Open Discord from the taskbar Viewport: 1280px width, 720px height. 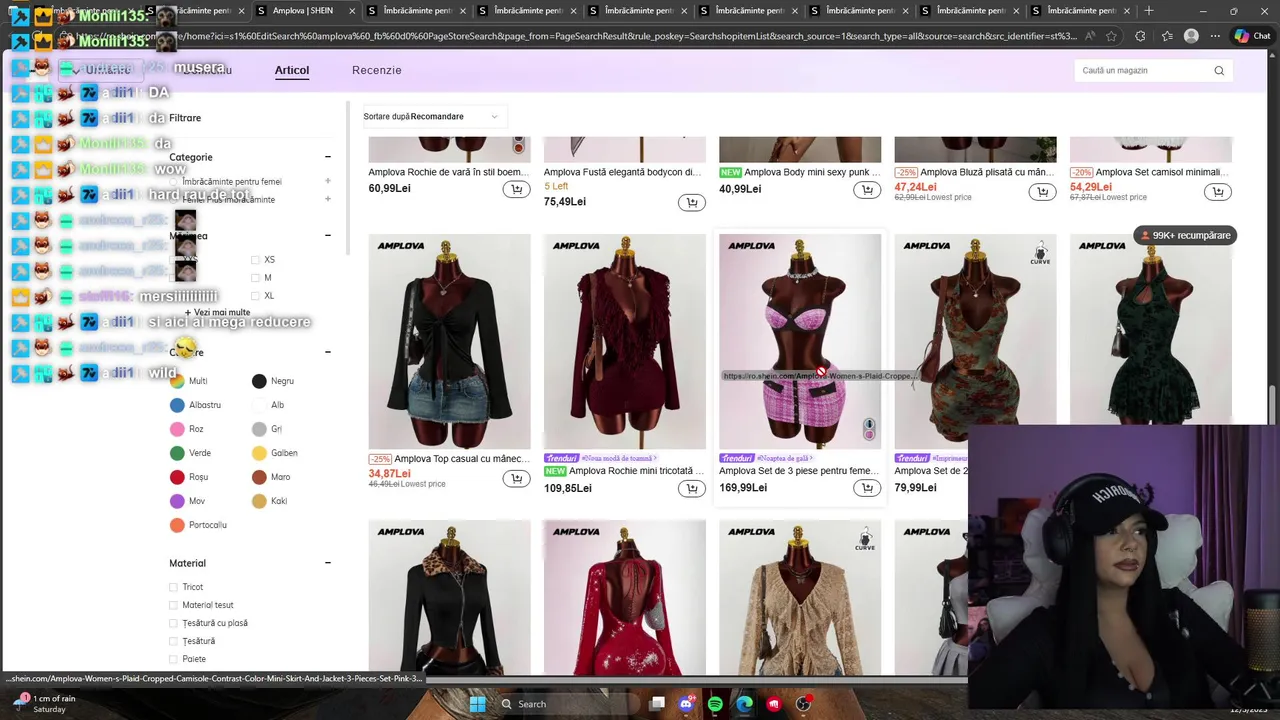tap(686, 704)
